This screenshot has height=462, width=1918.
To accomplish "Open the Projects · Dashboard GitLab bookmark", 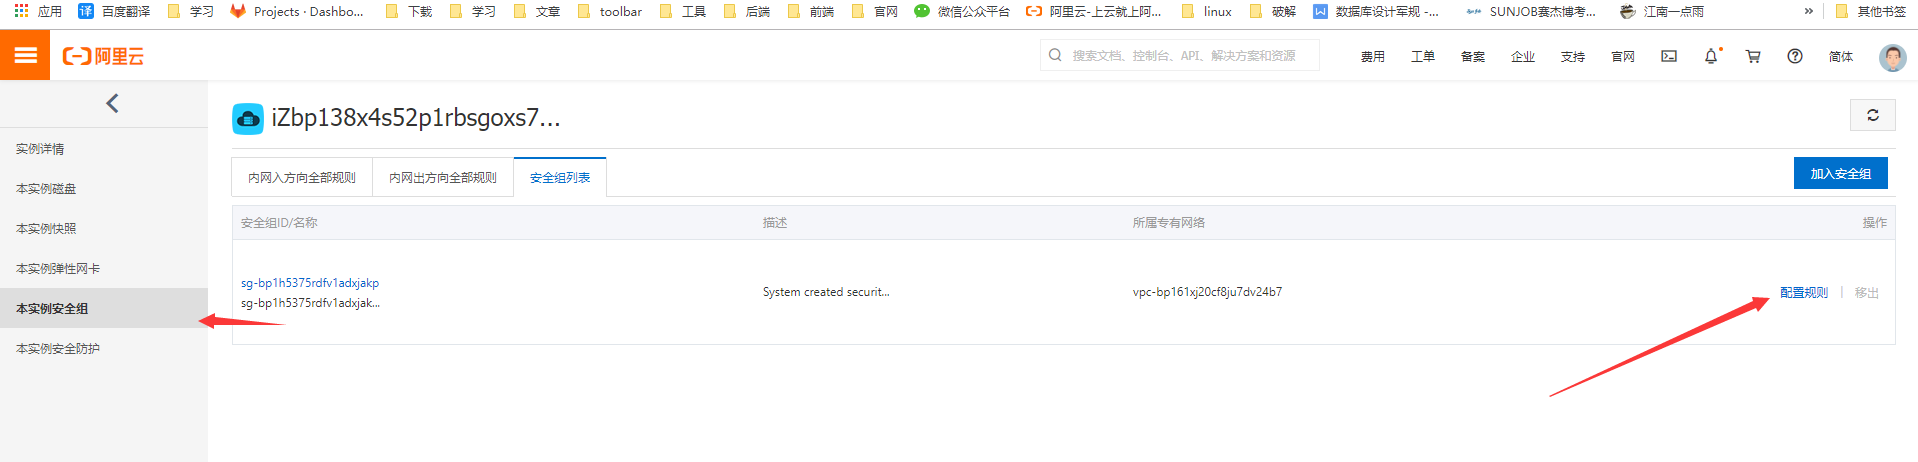I will pyautogui.click(x=297, y=11).
